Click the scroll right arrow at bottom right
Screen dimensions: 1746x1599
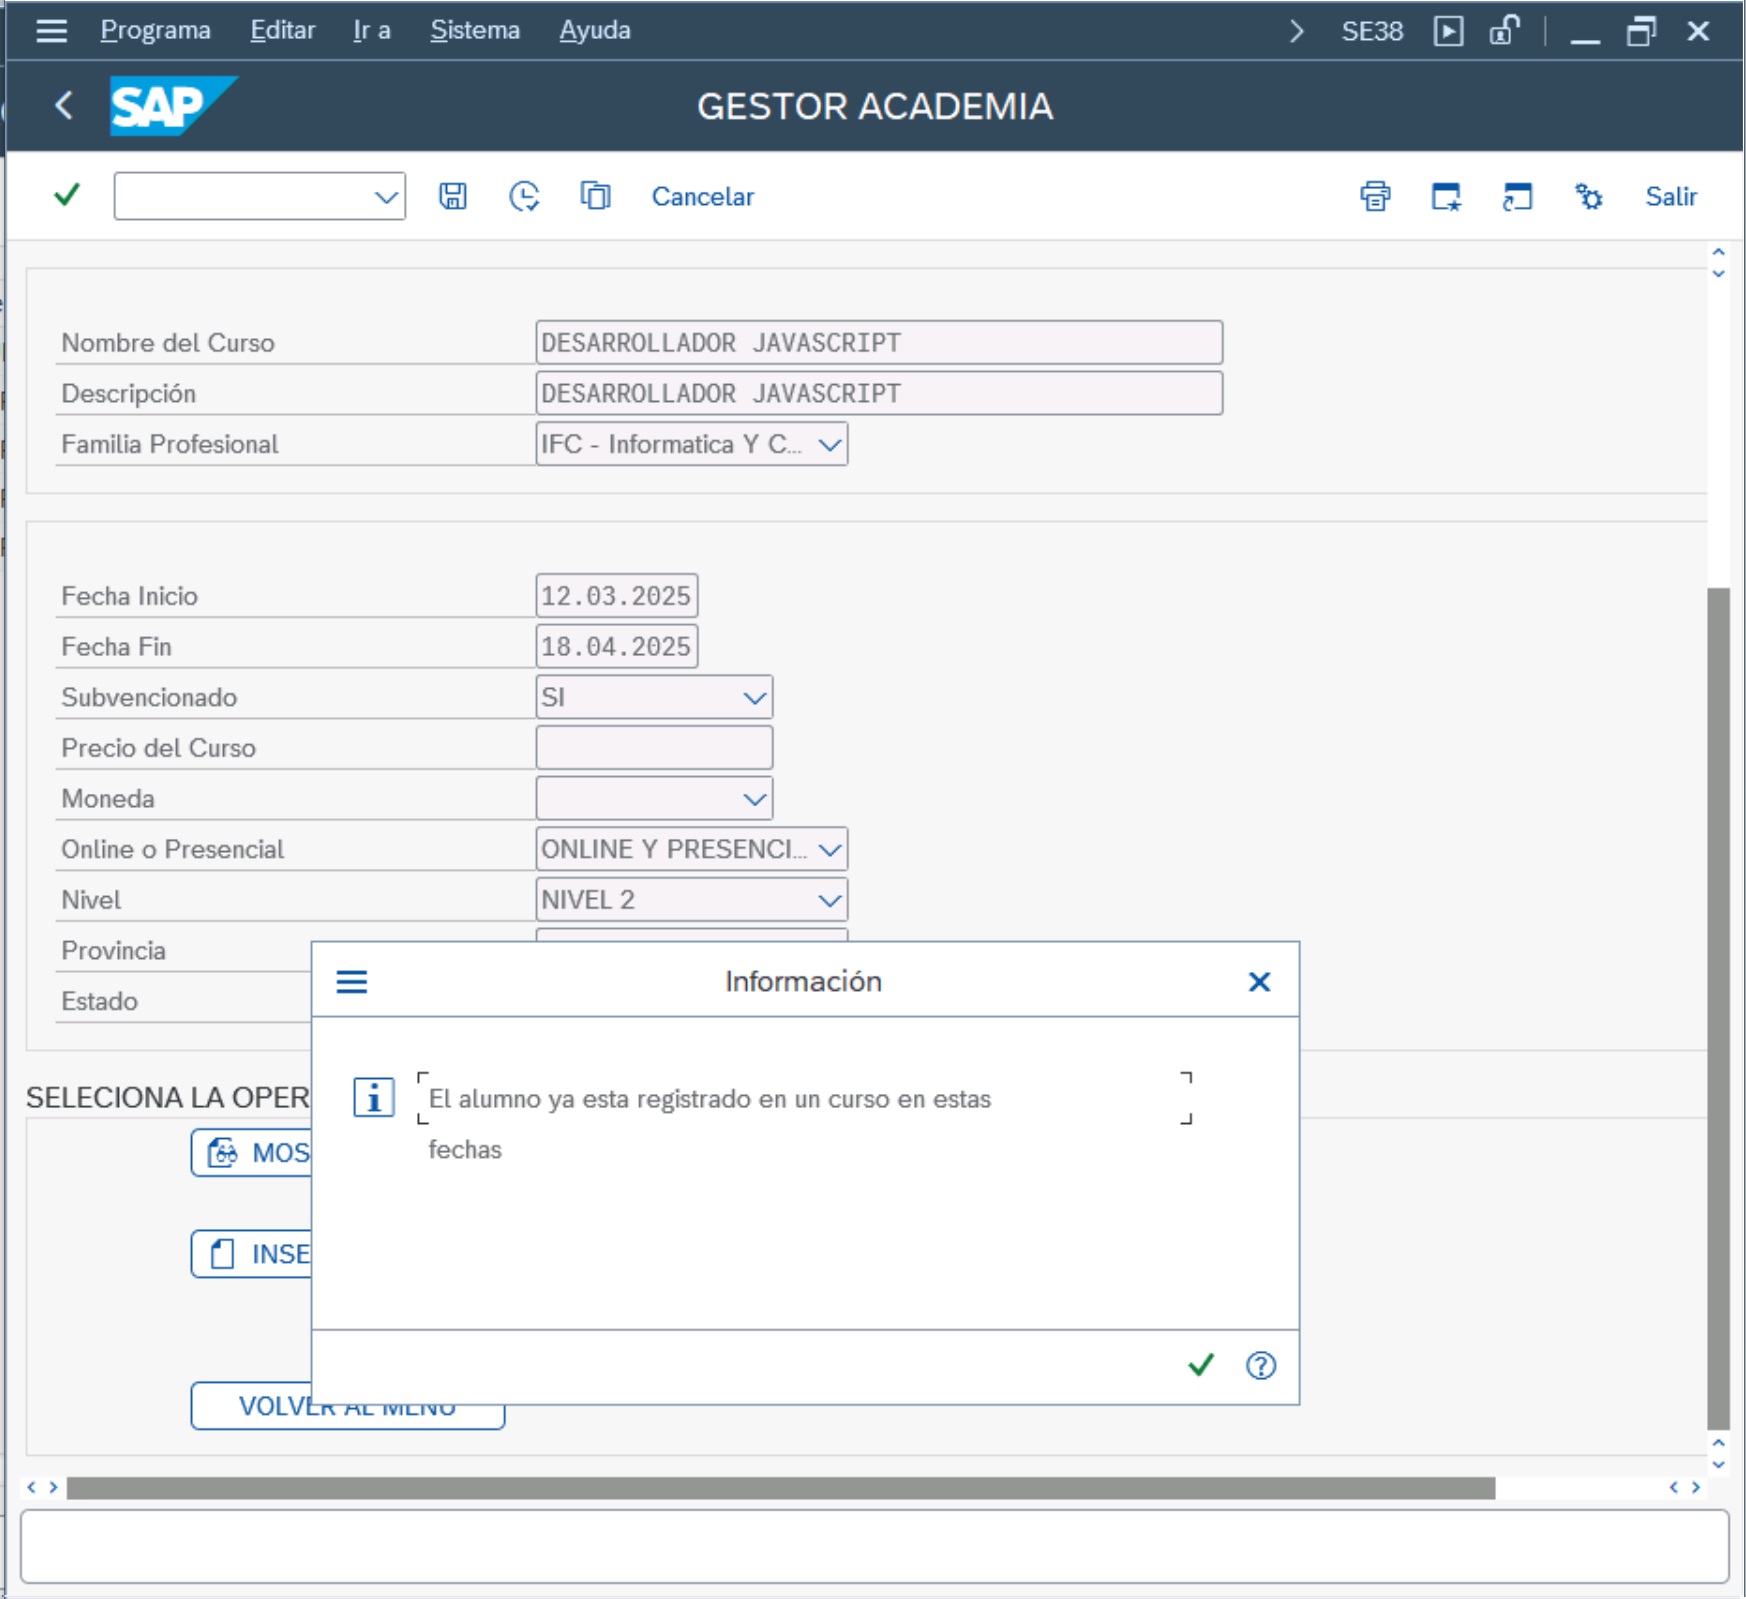pos(1695,1488)
